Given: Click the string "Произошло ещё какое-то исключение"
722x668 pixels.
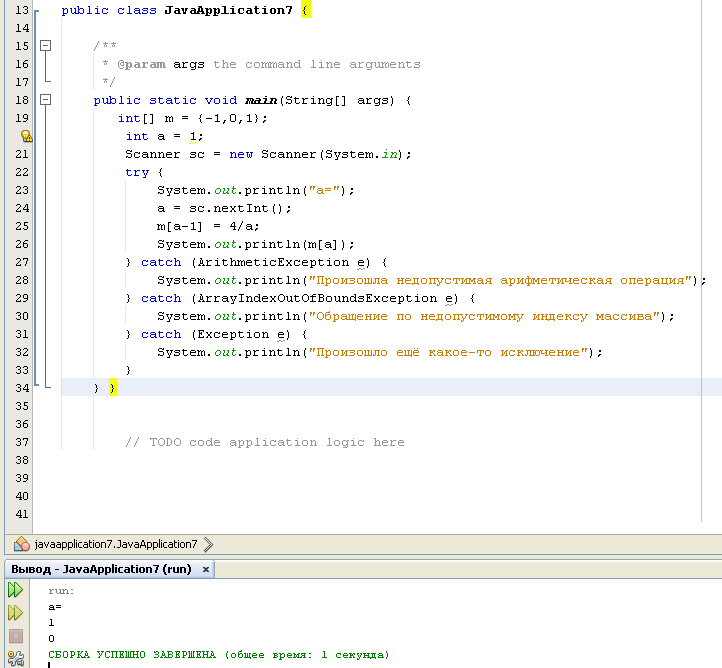Looking at the screenshot, I should [448, 352].
